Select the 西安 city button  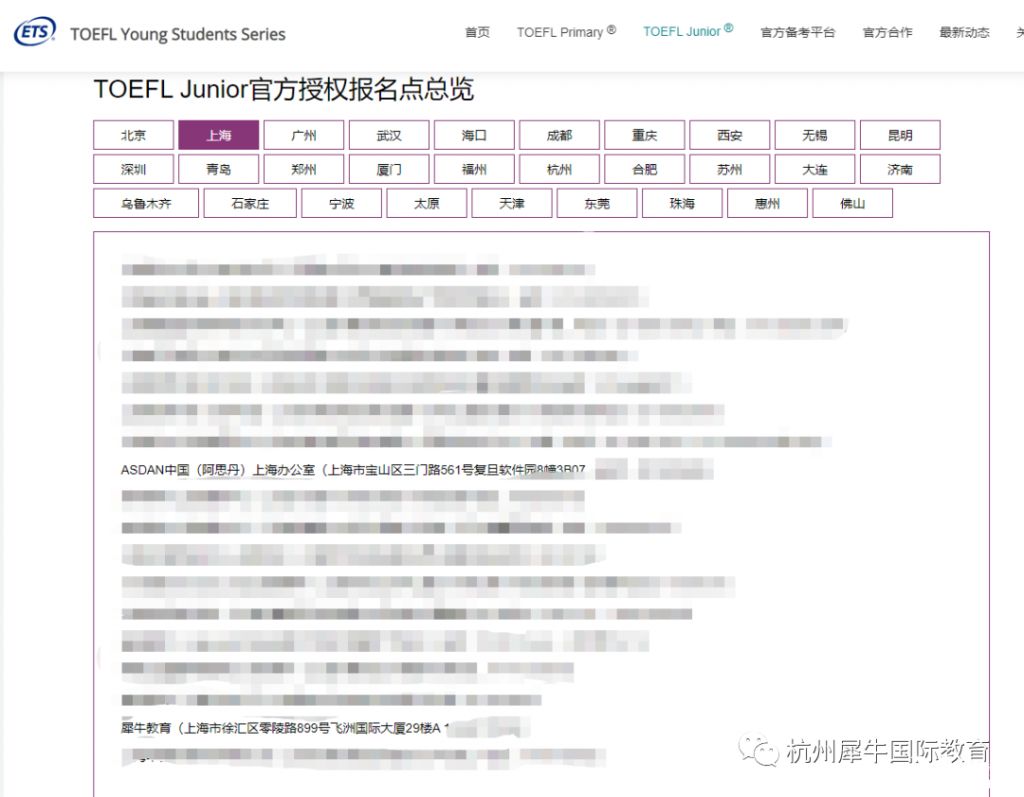click(x=729, y=135)
